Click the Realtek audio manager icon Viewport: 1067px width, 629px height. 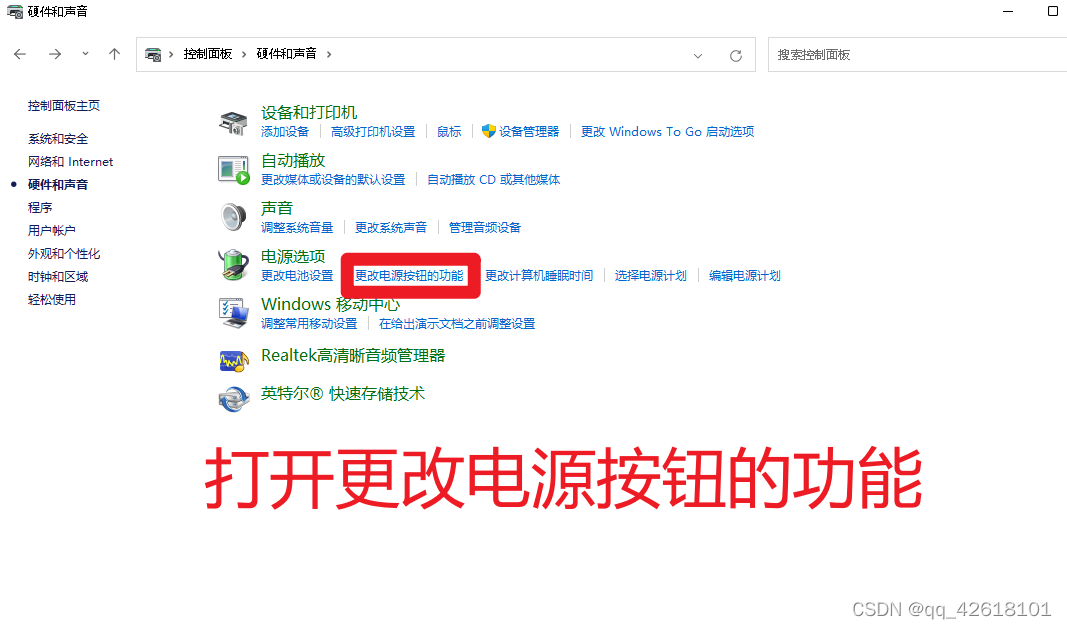click(233, 361)
